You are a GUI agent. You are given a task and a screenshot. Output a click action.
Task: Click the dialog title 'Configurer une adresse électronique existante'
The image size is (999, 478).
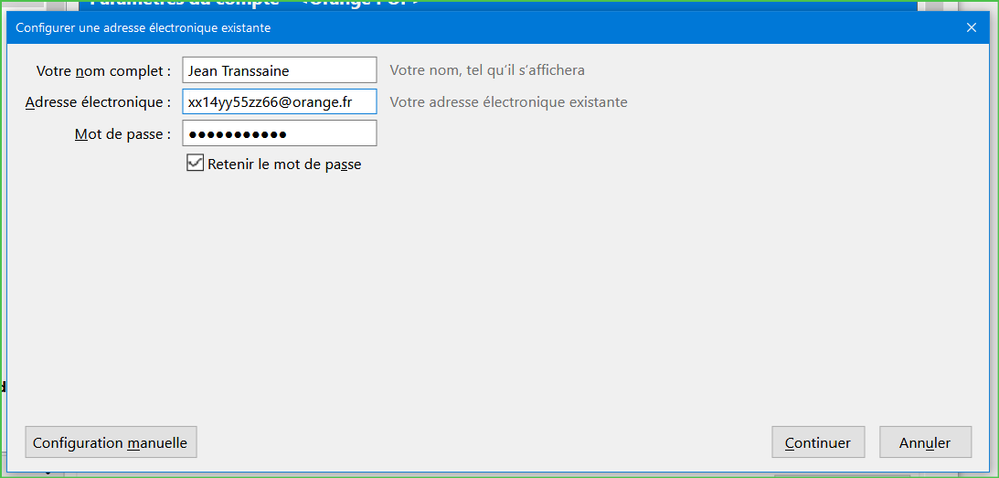[143, 28]
